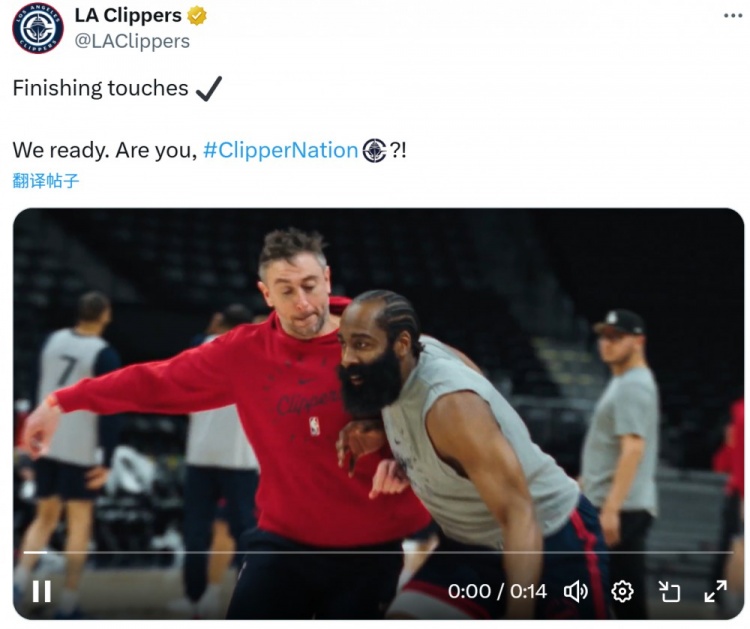Viewport: 750px width, 629px height.
Task: Open the @LAClippers handle
Action: (x=132, y=41)
